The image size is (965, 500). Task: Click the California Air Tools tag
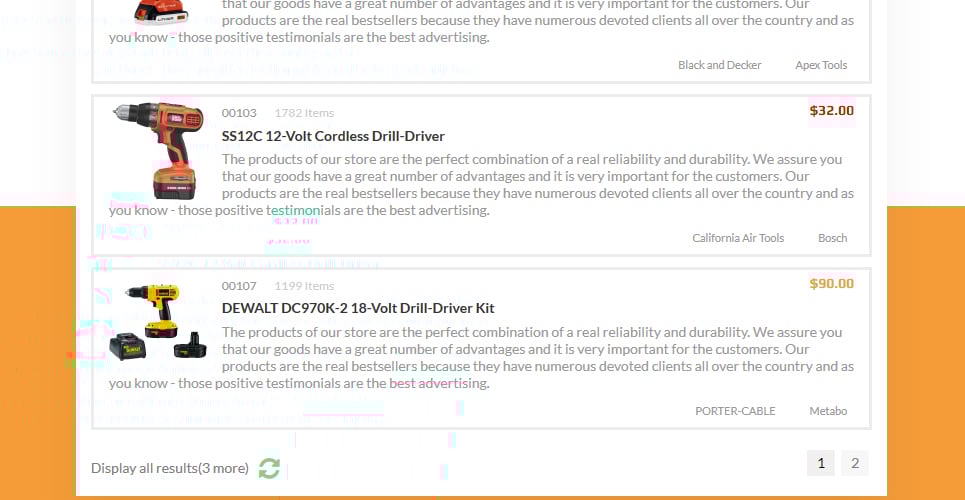[x=738, y=238]
